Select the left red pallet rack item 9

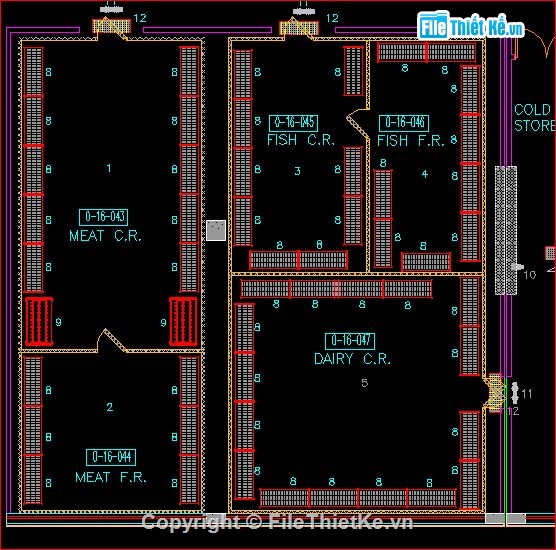click(39, 322)
